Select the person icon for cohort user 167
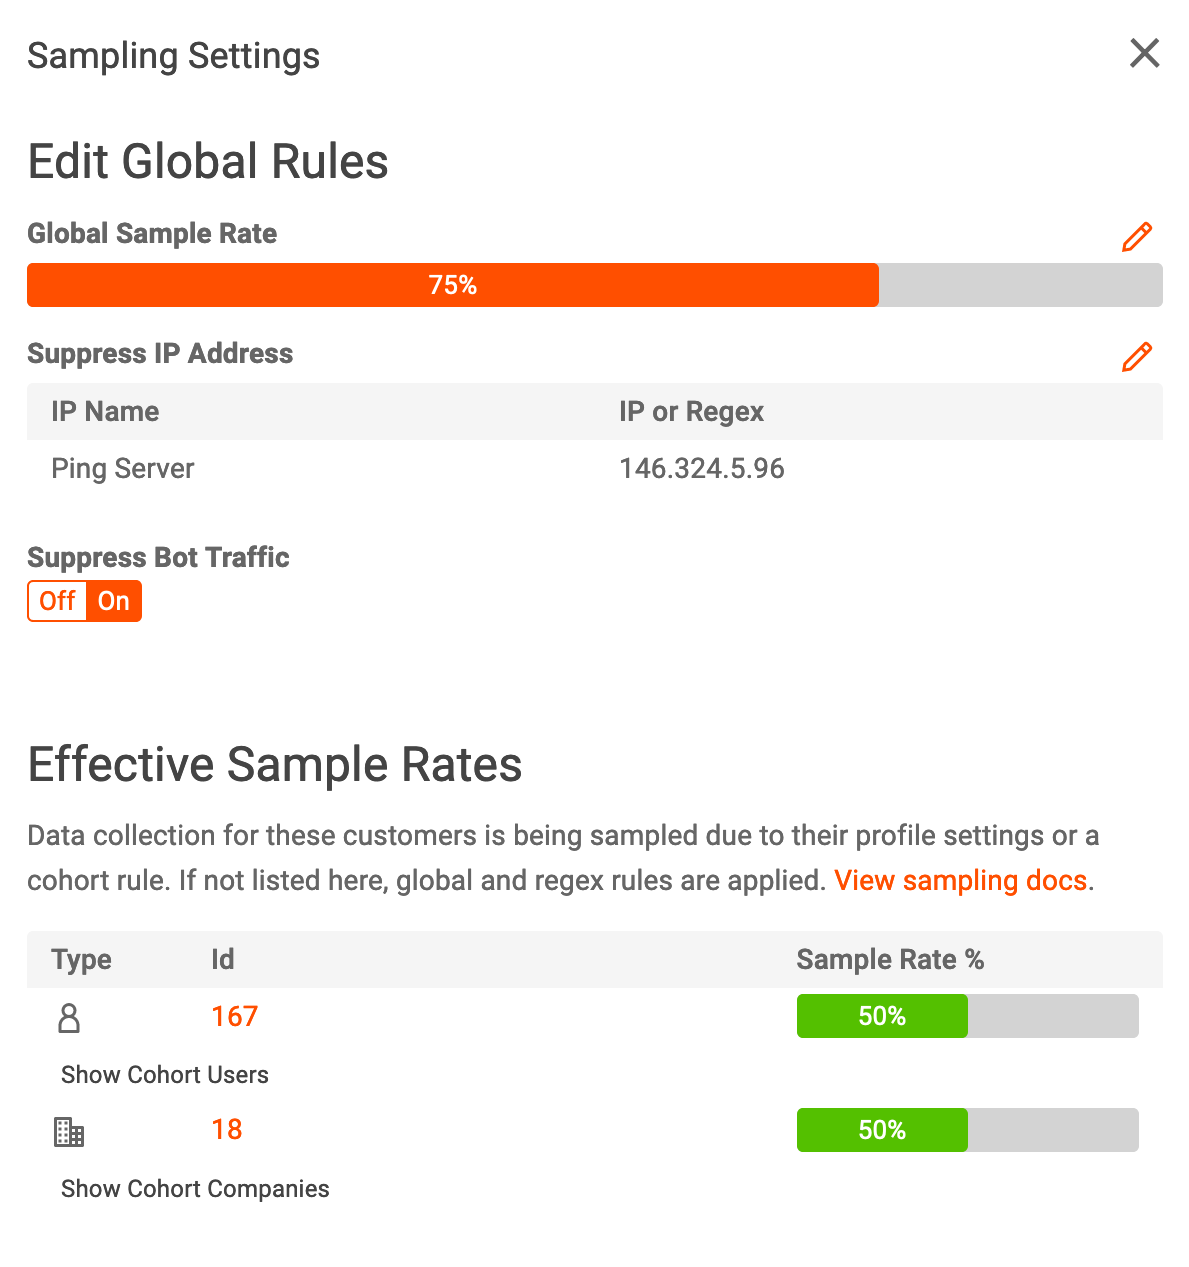Screen dimensions: 1189x1267 [x=69, y=1017]
